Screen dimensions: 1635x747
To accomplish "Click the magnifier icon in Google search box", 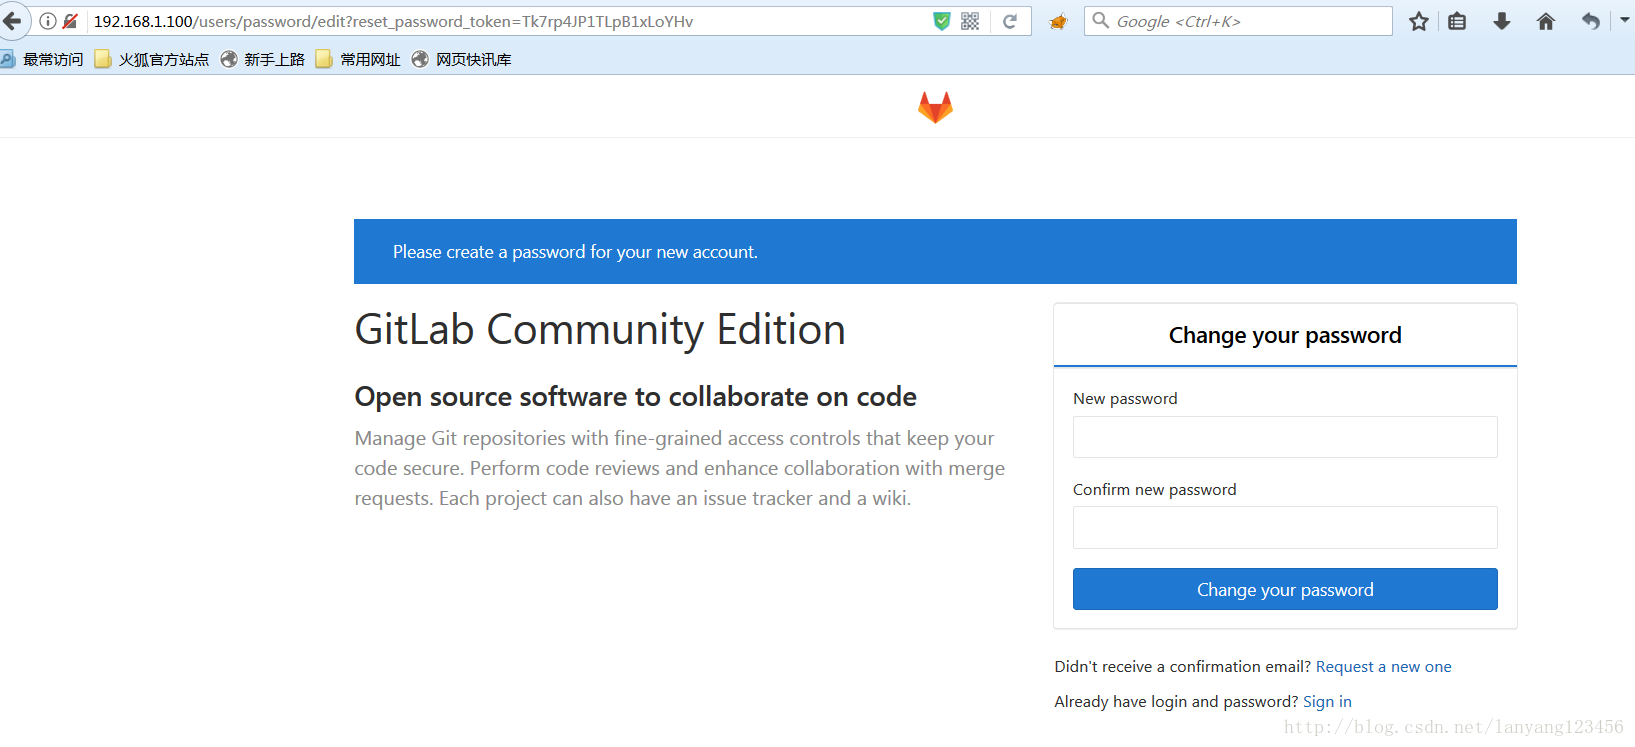I will tap(1100, 21).
